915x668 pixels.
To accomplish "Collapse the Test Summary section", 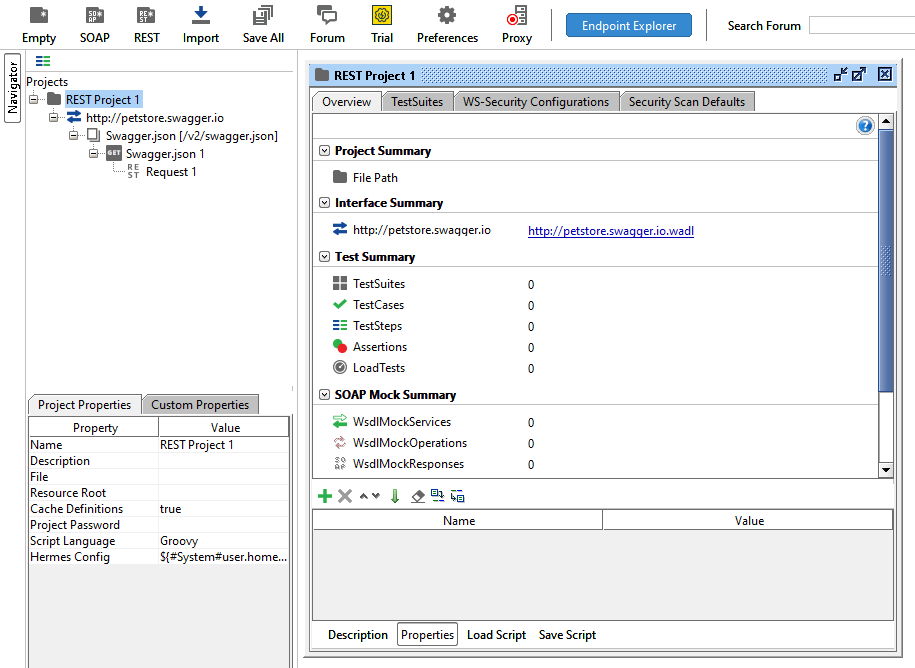I will (324, 257).
